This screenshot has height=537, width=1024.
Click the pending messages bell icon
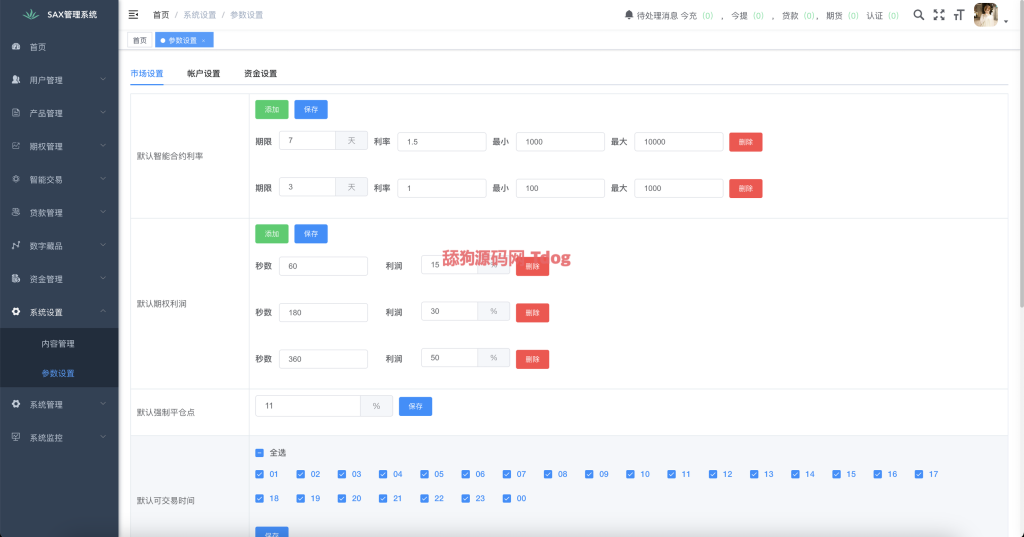coord(629,15)
